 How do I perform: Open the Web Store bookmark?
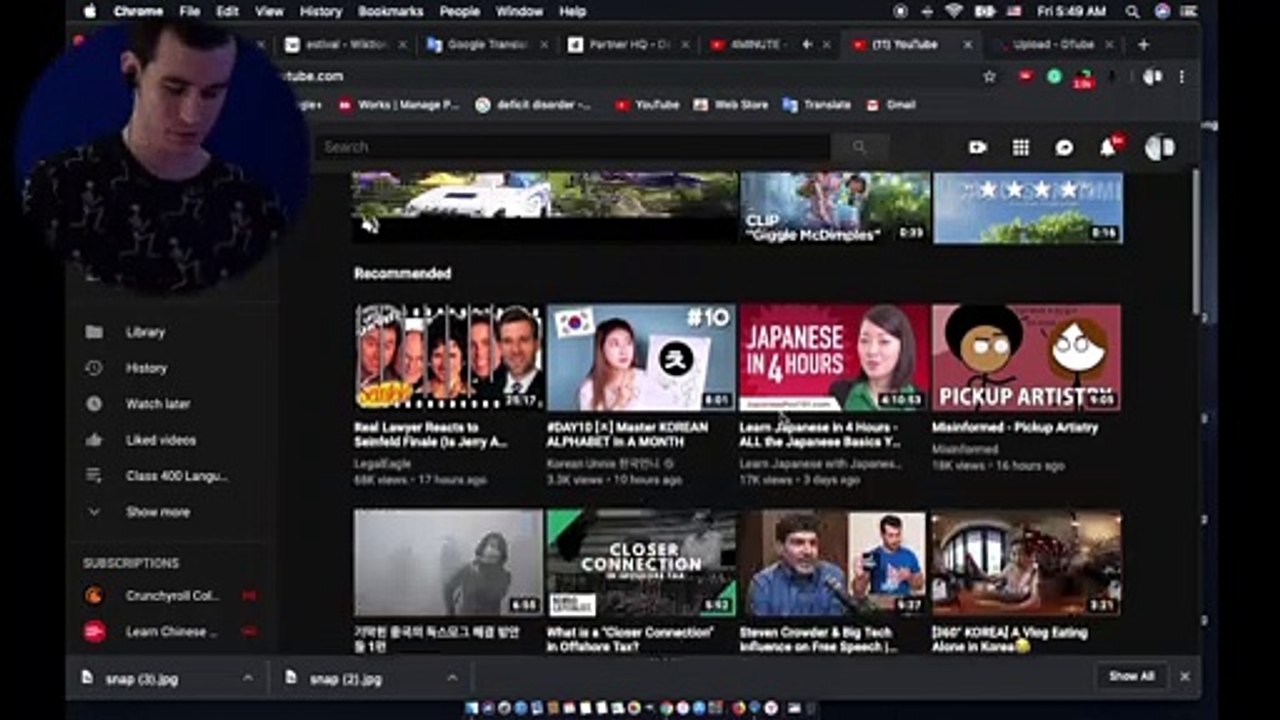pos(731,105)
